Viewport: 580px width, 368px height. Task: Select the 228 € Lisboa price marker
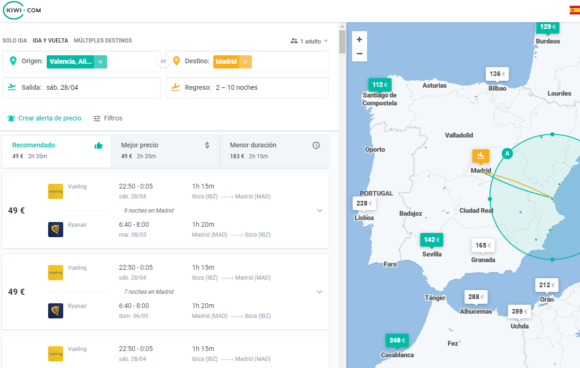364,203
